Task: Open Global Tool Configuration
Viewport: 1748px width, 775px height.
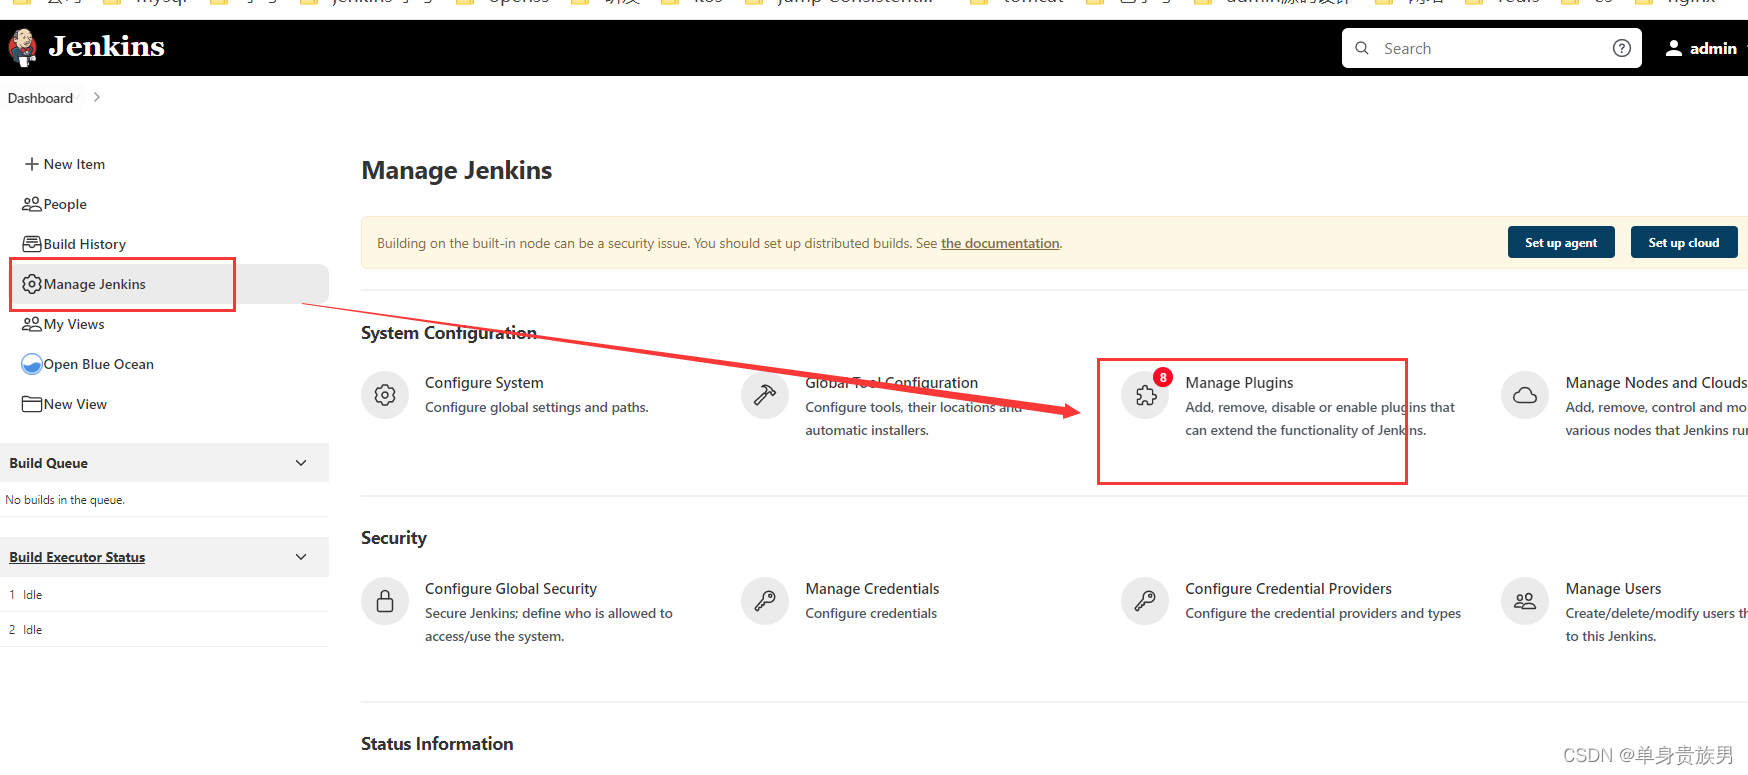Action: tap(892, 383)
